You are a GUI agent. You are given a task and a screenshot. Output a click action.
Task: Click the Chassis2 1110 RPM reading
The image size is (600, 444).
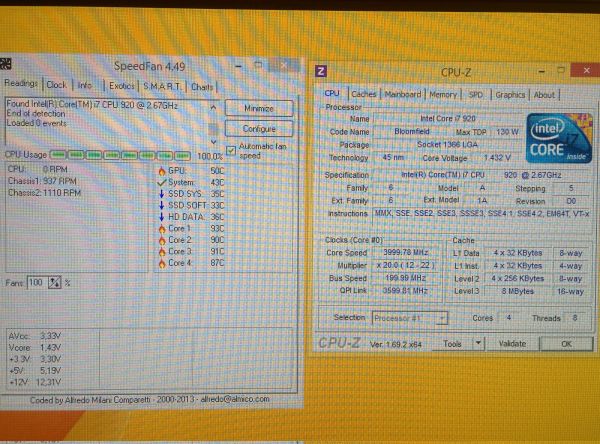[x=45, y=193]
